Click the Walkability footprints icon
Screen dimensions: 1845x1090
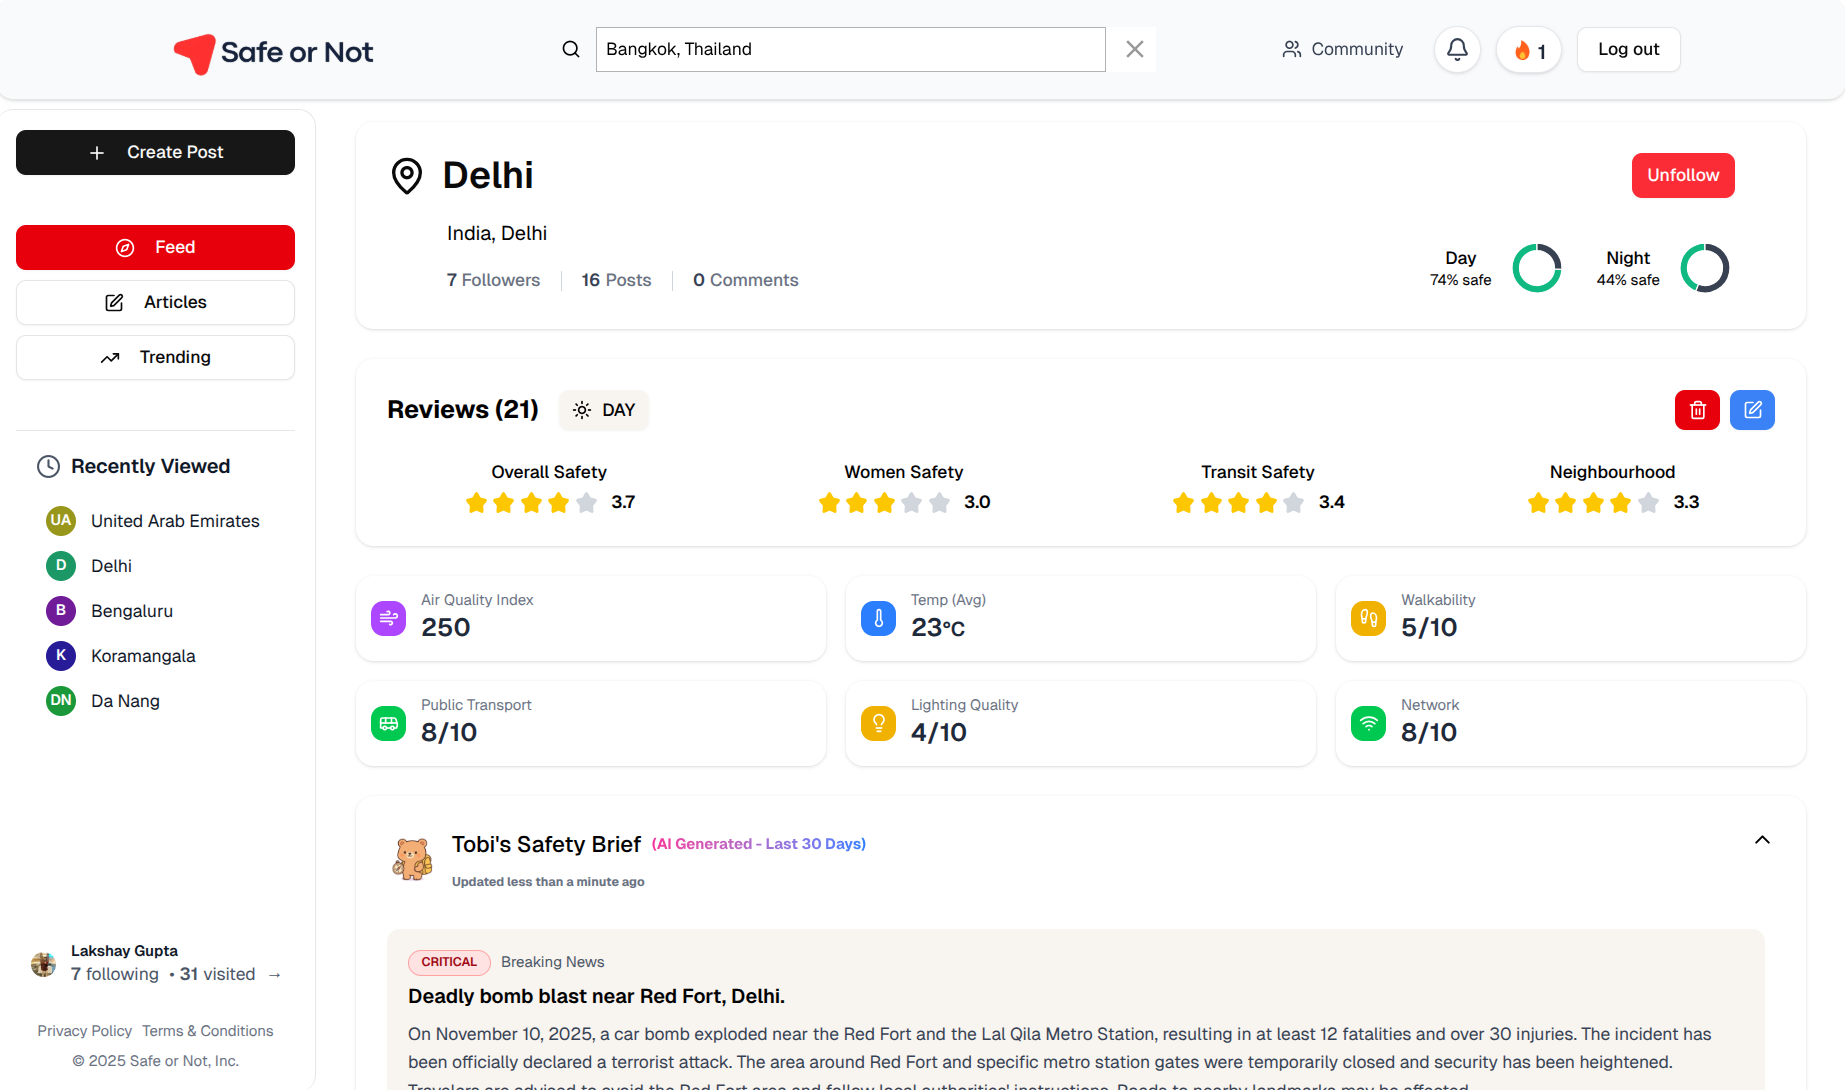point(1368,619)
